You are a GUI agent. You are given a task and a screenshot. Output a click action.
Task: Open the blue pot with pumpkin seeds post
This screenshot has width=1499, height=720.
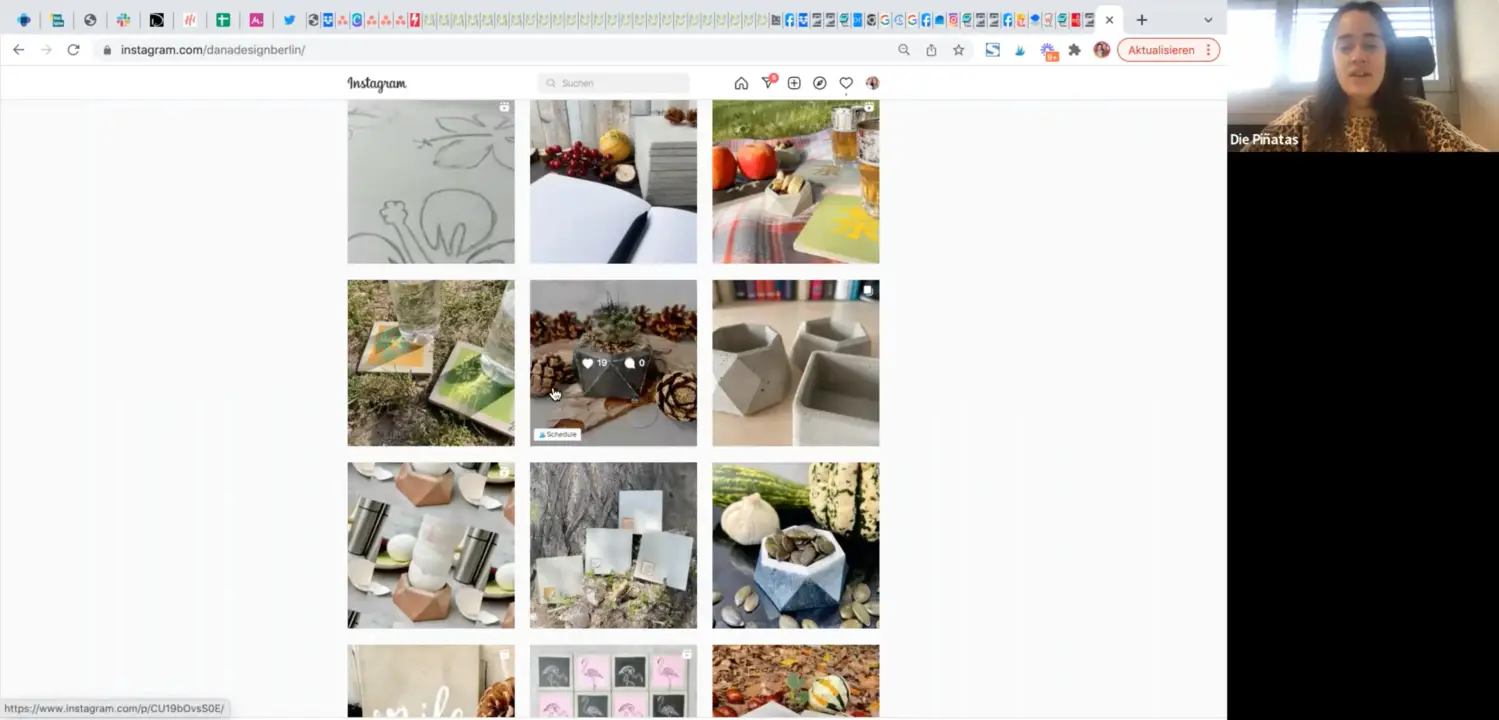795,545
